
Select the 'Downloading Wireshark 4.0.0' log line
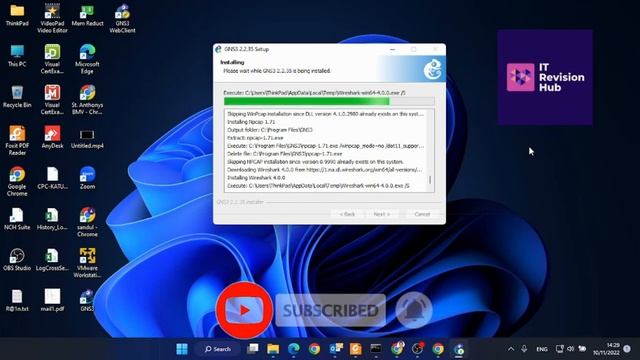click(324, 169)
